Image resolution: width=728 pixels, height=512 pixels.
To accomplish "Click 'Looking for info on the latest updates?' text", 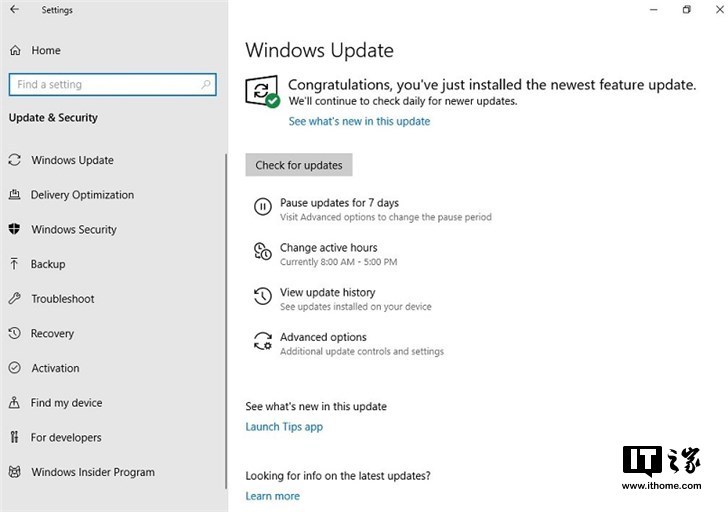I will [338, 476].
